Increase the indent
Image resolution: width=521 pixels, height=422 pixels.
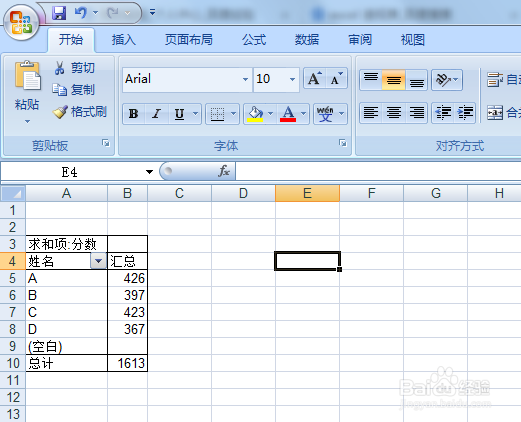(465, 113)
